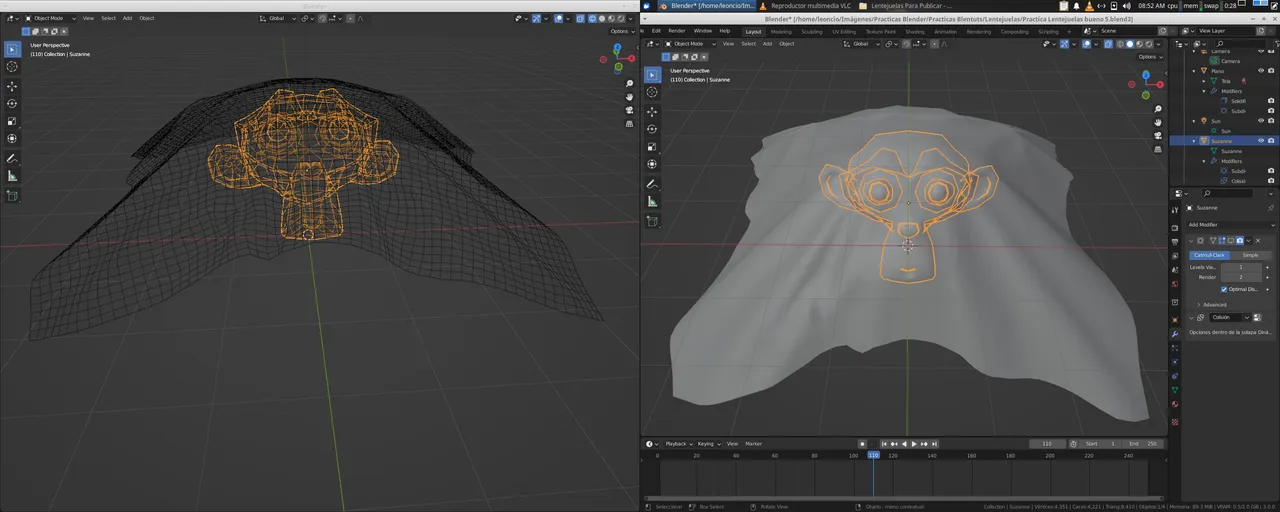
Task: Switch to Reproductor multimedia VLC taskbar window
Action: pos(806,5)
